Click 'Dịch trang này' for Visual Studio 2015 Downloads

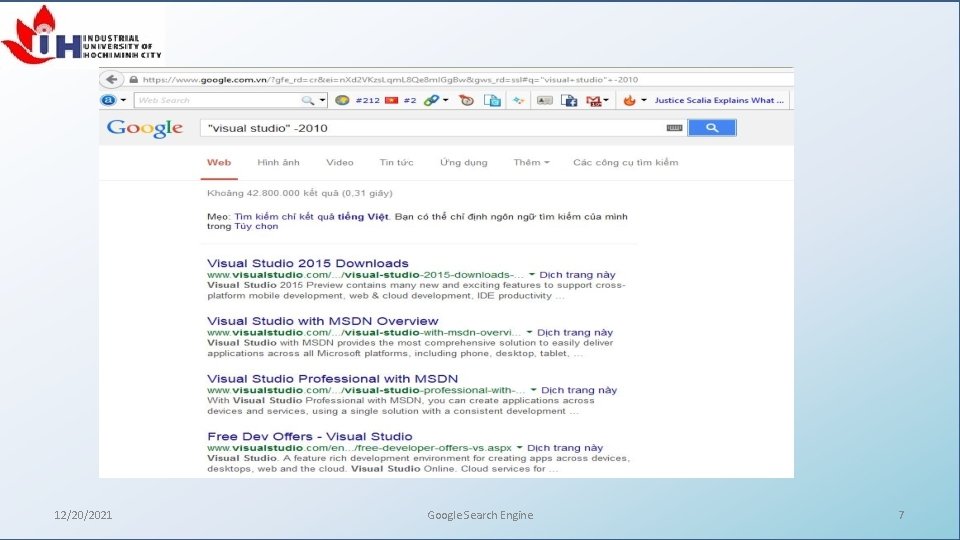[x=577, y=275]
